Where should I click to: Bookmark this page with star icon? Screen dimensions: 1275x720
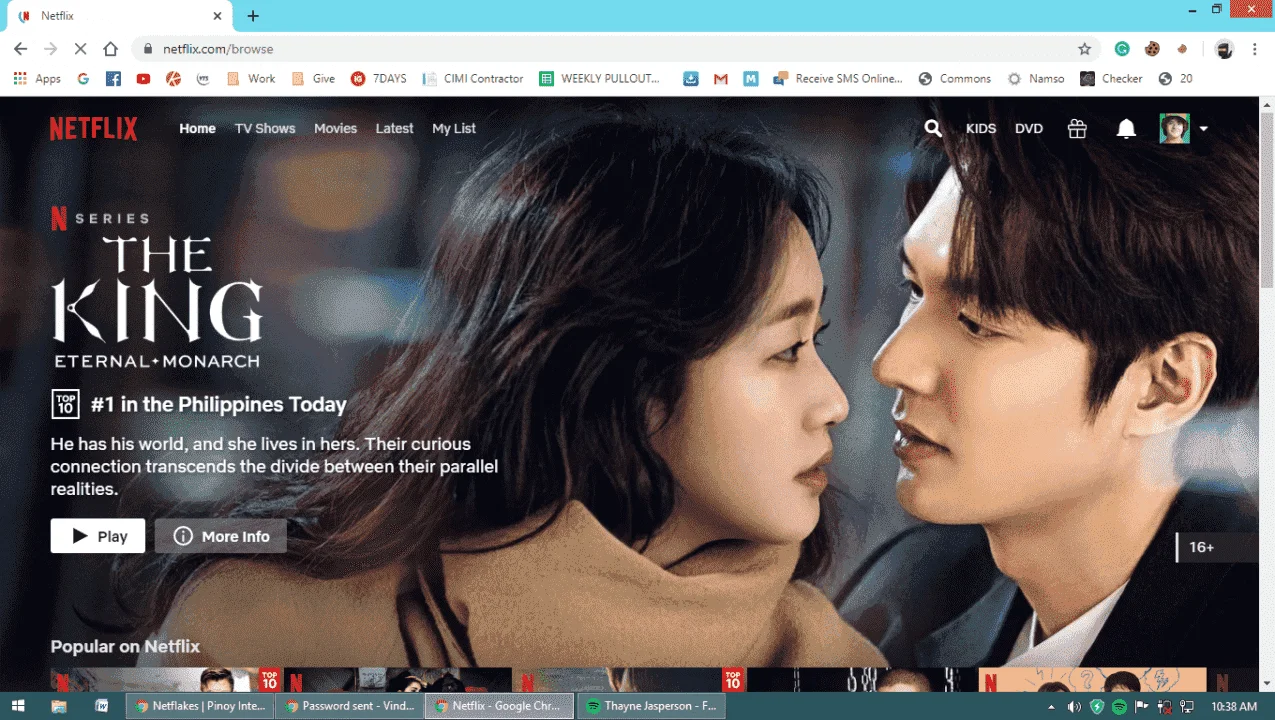(x=1084, y=49)
